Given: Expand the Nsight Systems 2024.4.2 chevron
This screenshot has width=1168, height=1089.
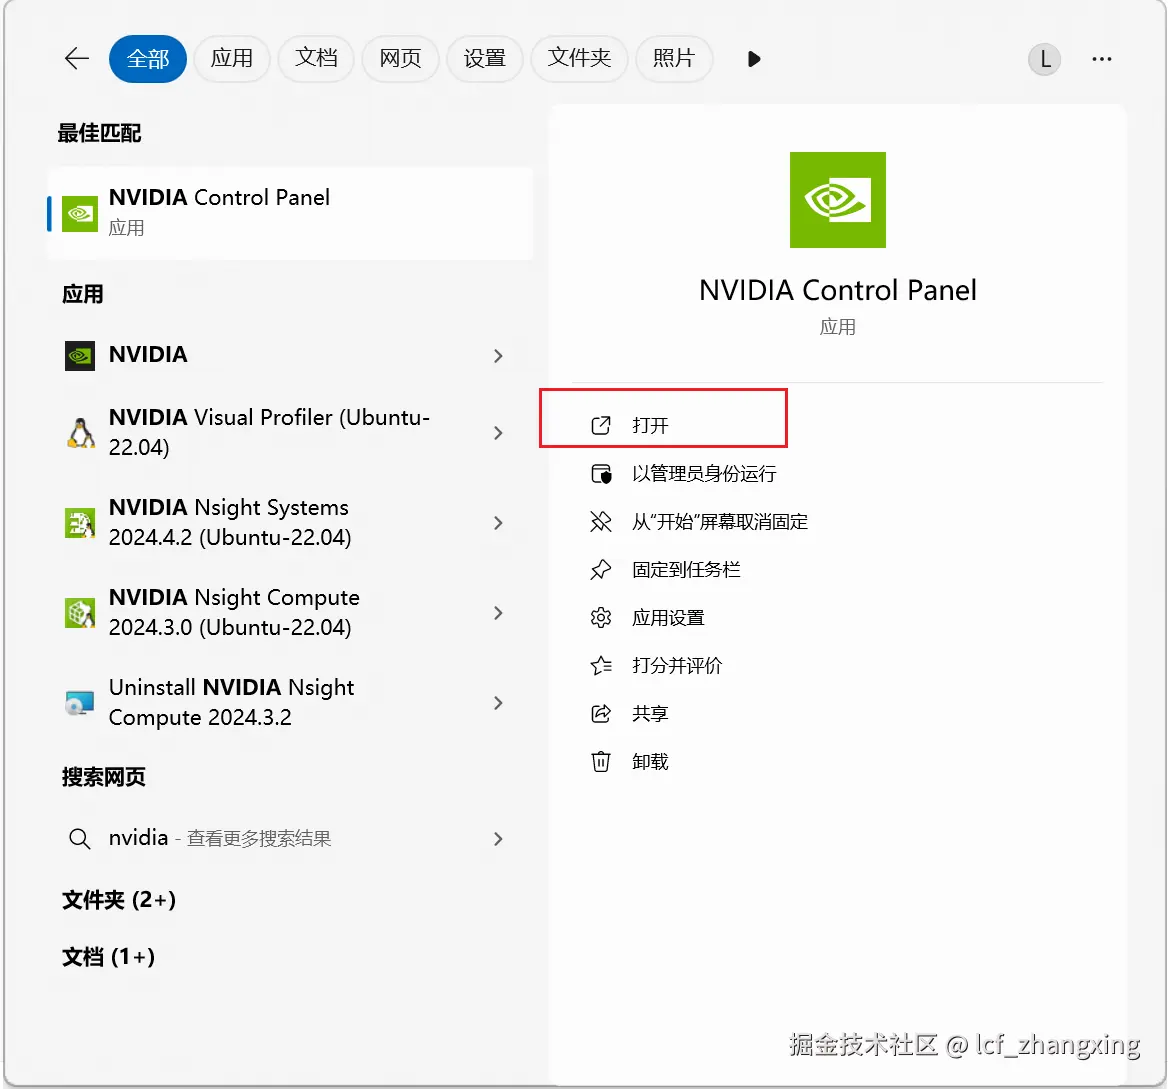Looking at the screenshot, I should pyautogui.click(x=498, y=523).
